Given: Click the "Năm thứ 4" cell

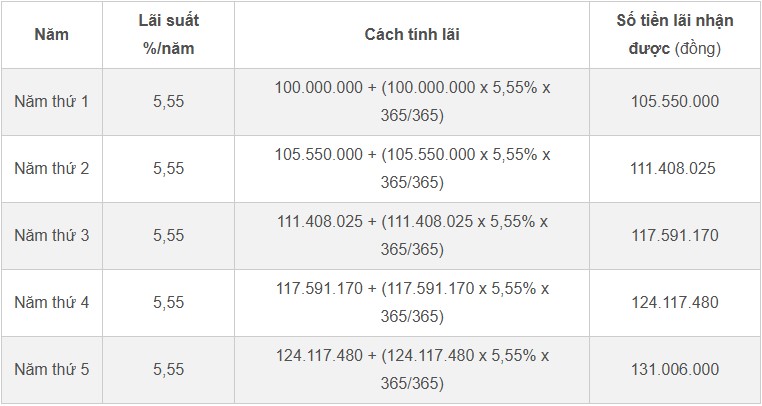Looking at the screenshot, I should [51, 302].
